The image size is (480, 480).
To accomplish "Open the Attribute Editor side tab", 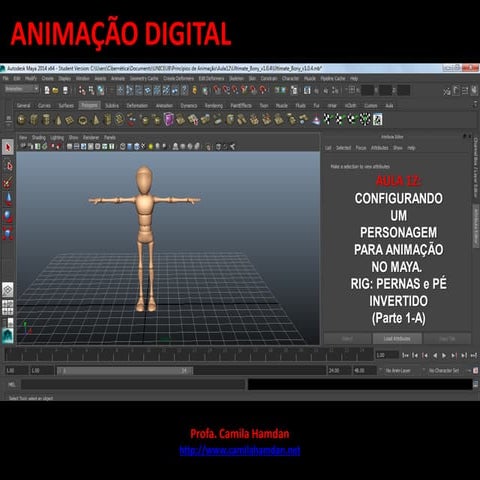I will pyautogui.click(x=476, y=225).
